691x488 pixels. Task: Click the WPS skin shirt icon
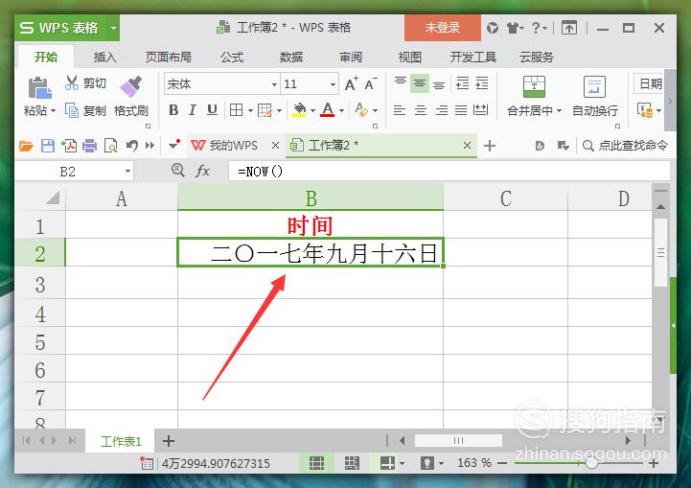pyautogui.click(x=513, y=28)
